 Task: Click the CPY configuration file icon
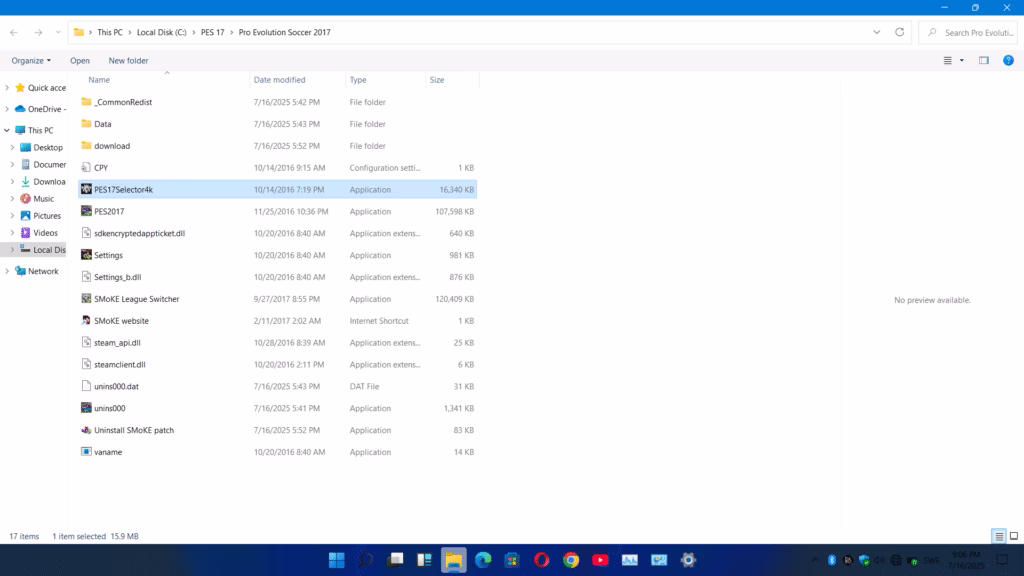(86, 167)
